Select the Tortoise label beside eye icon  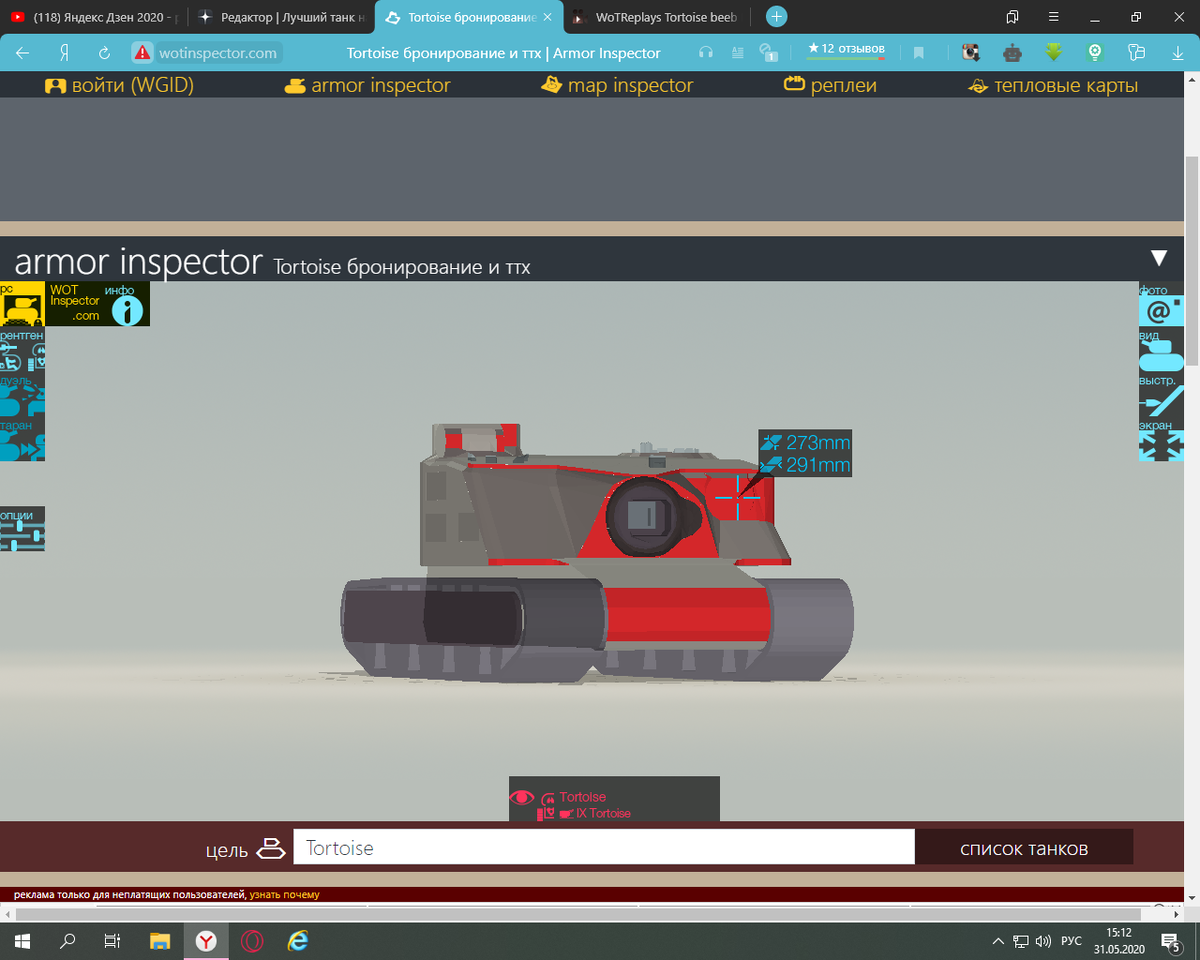tap(582, 797)
